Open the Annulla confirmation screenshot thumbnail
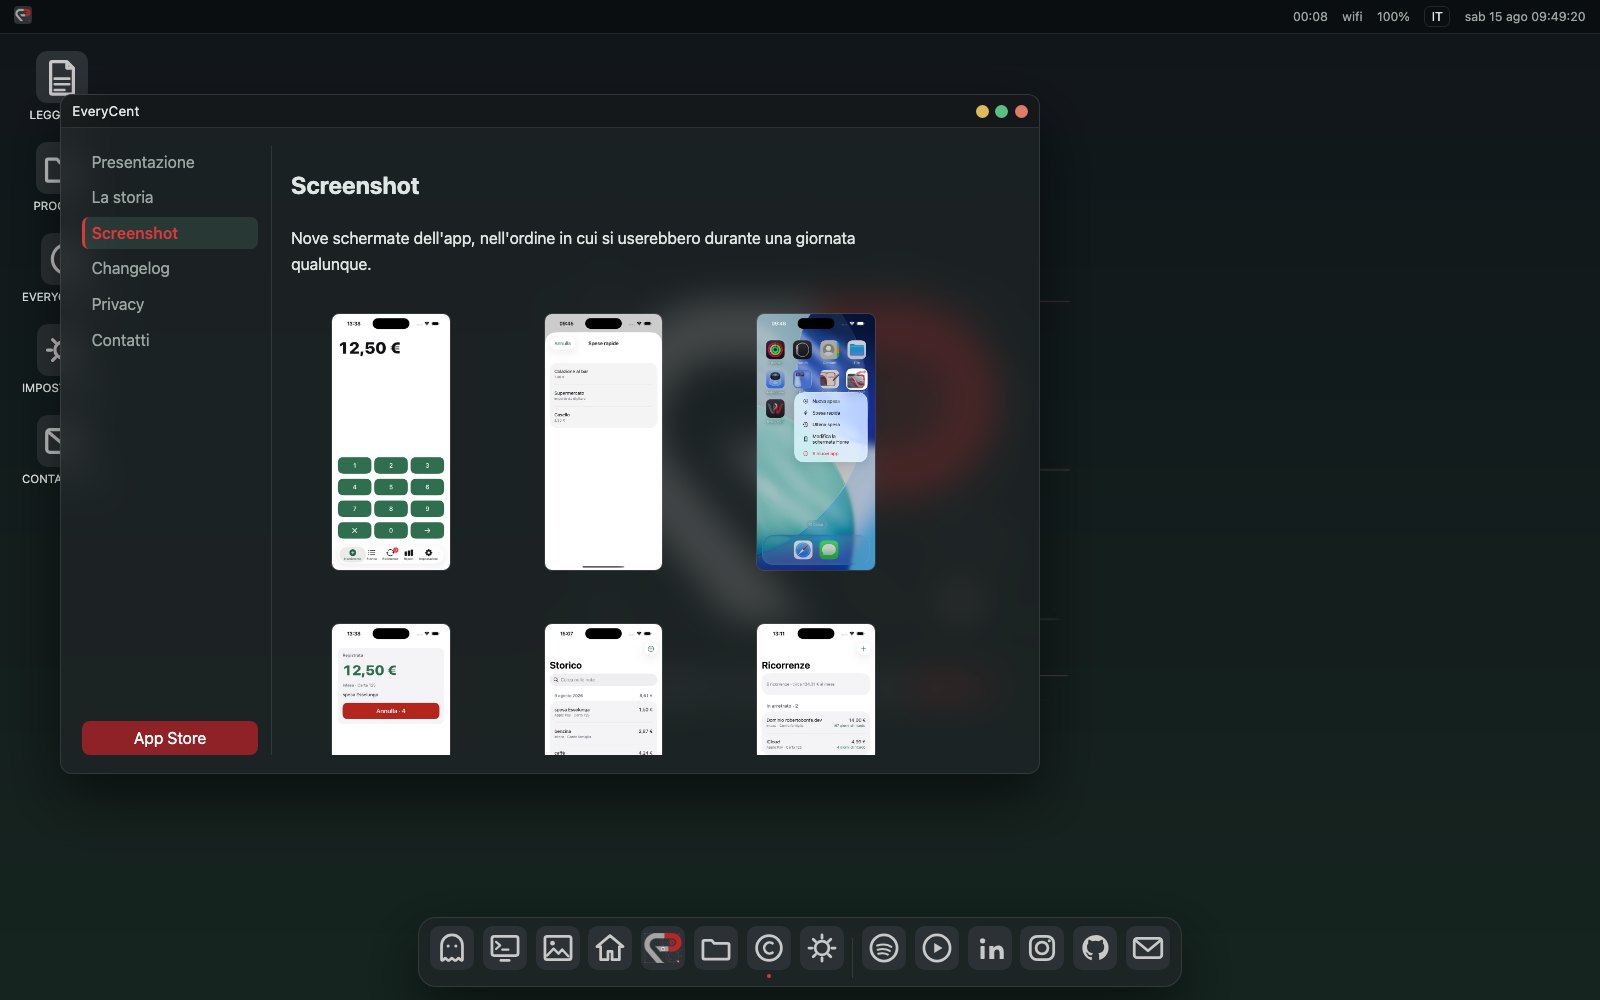Viewport: 1600px width, 1000px height. click(391, 689)
